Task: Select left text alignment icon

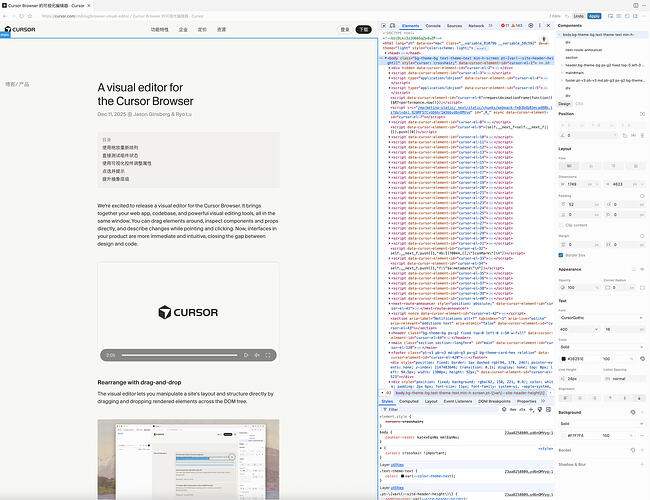Action: pos(565,398)
